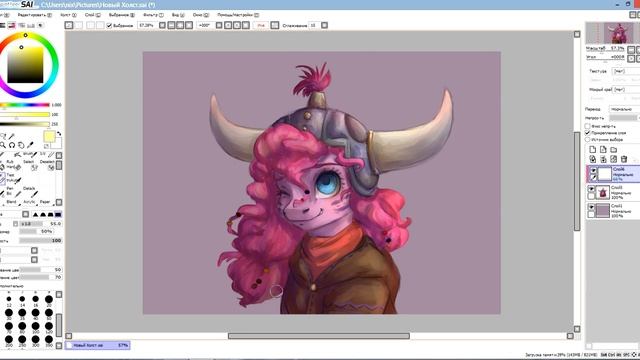This screenshot has height=360, width=640.
Task: Click the trash icon to delete layer
Action: (624, 159)
